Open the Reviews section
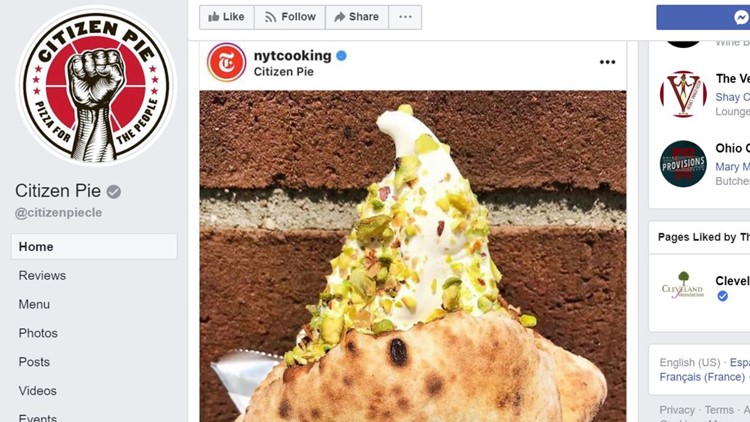750x422 pixels. pyautogui.click(x=42, y=276)
